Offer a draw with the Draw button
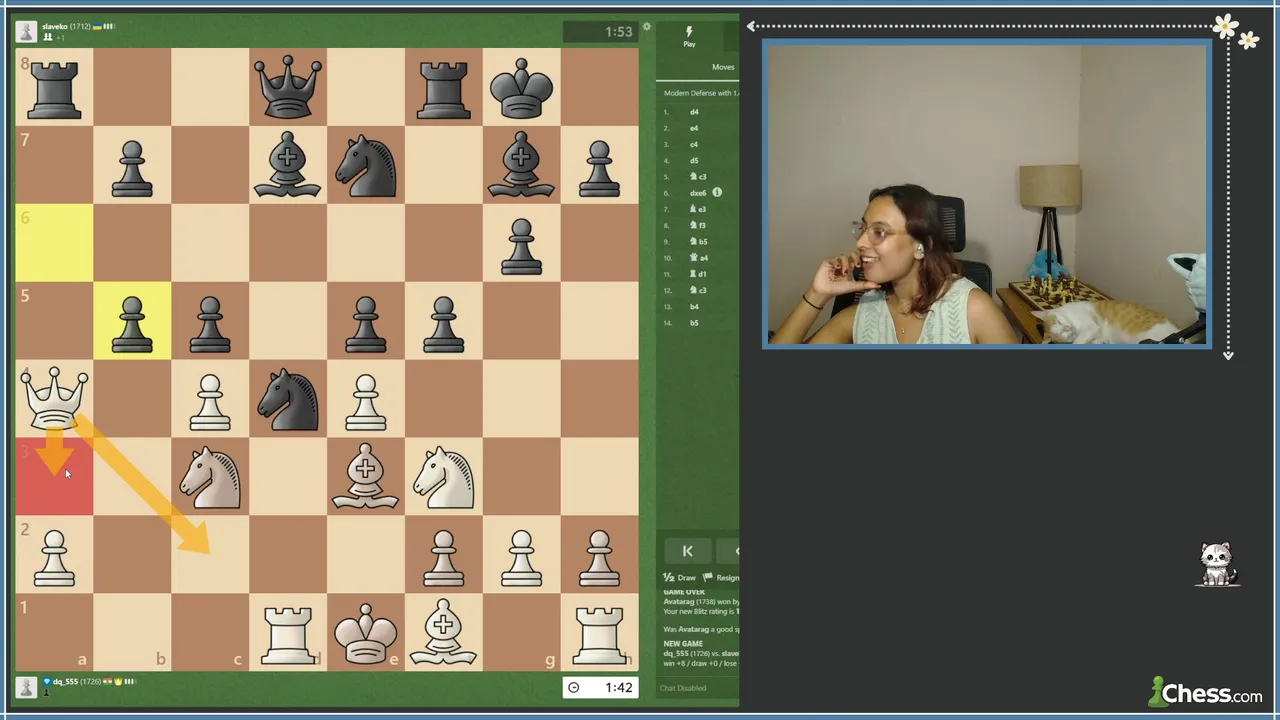1280x720 pixels. tap(680, 578)
